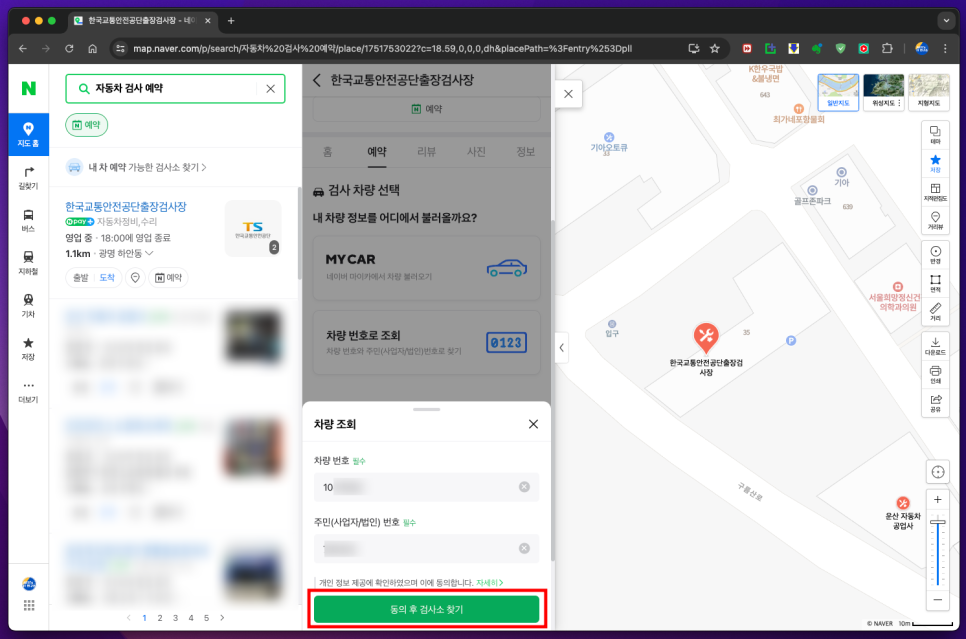The width and height of the screenshot is (966, 639).
Task: Click the location pin icon in the result card
Action: [x=135, y=278]
